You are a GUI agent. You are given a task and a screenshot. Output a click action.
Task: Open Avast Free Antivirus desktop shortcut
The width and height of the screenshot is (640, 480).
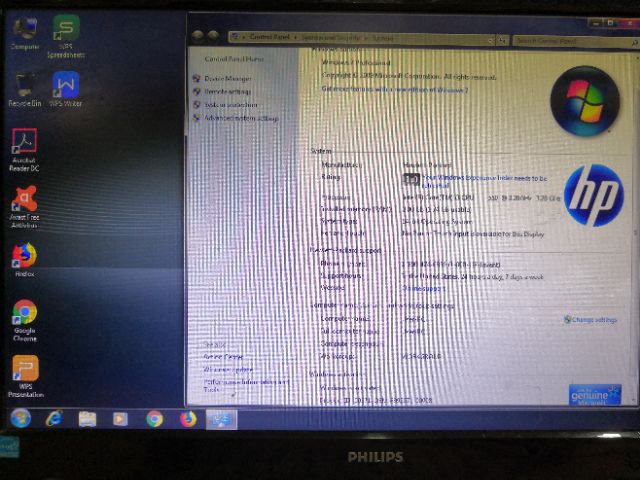24,205
